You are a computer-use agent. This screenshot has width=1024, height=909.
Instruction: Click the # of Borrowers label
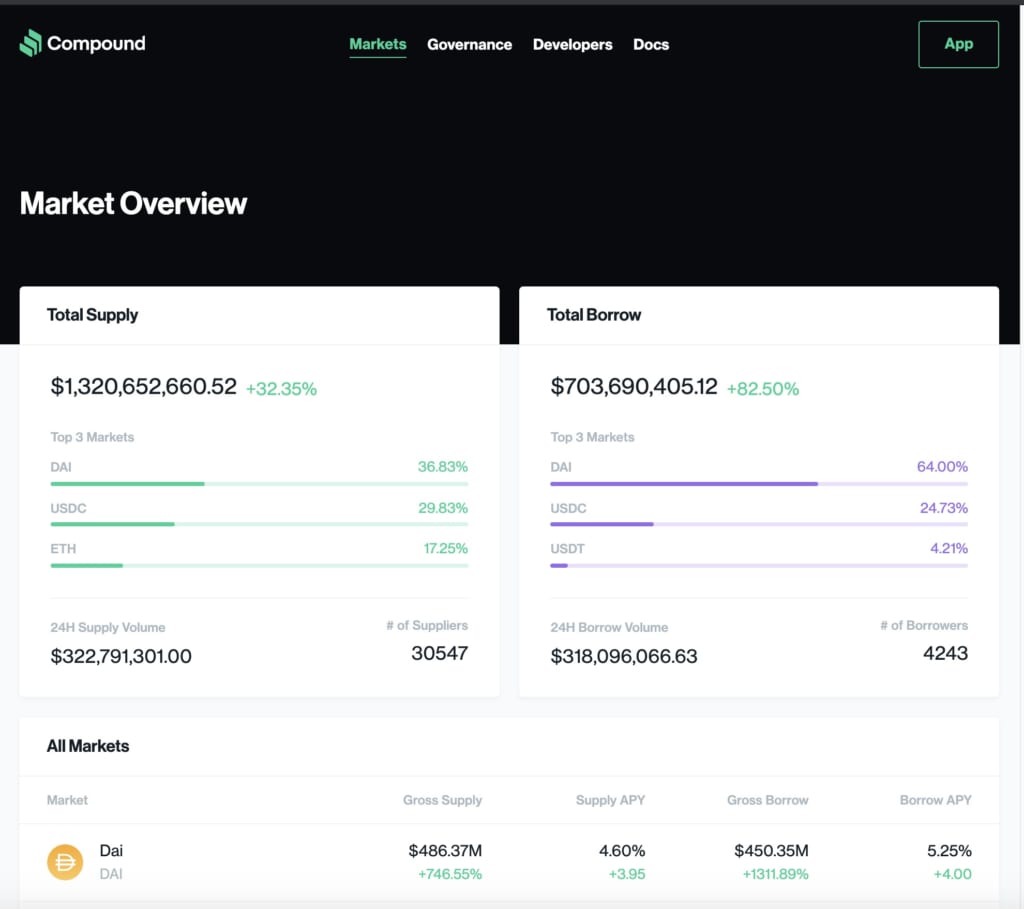(x=924, y=626)
